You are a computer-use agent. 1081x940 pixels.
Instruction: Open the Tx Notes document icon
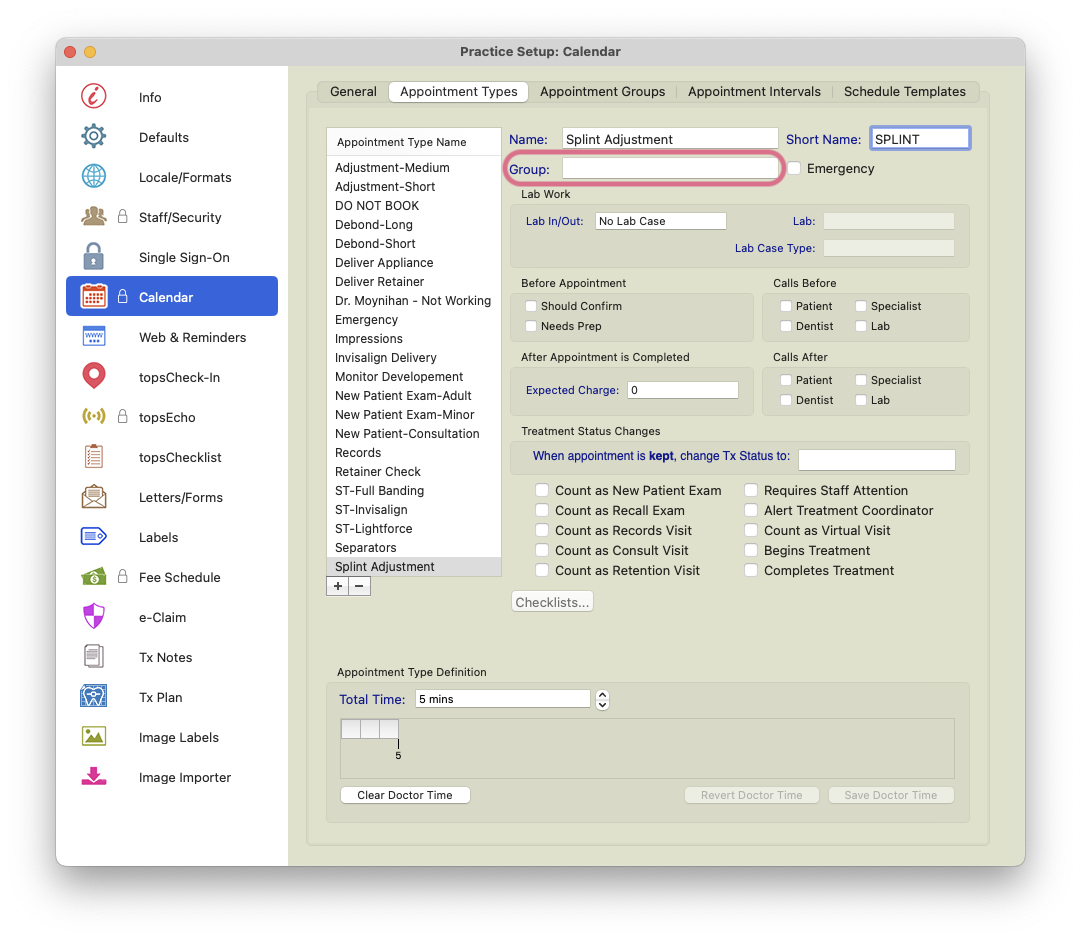[x=94, y=656]
